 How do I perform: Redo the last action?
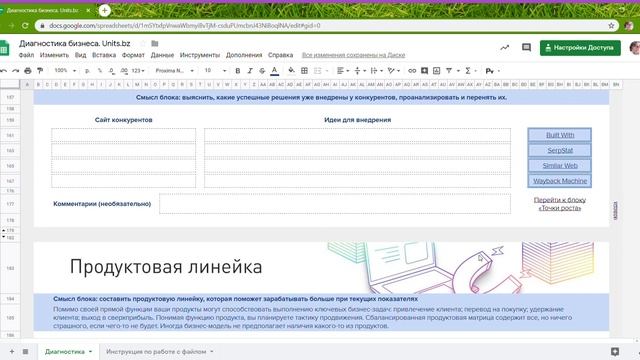(16, 71)
